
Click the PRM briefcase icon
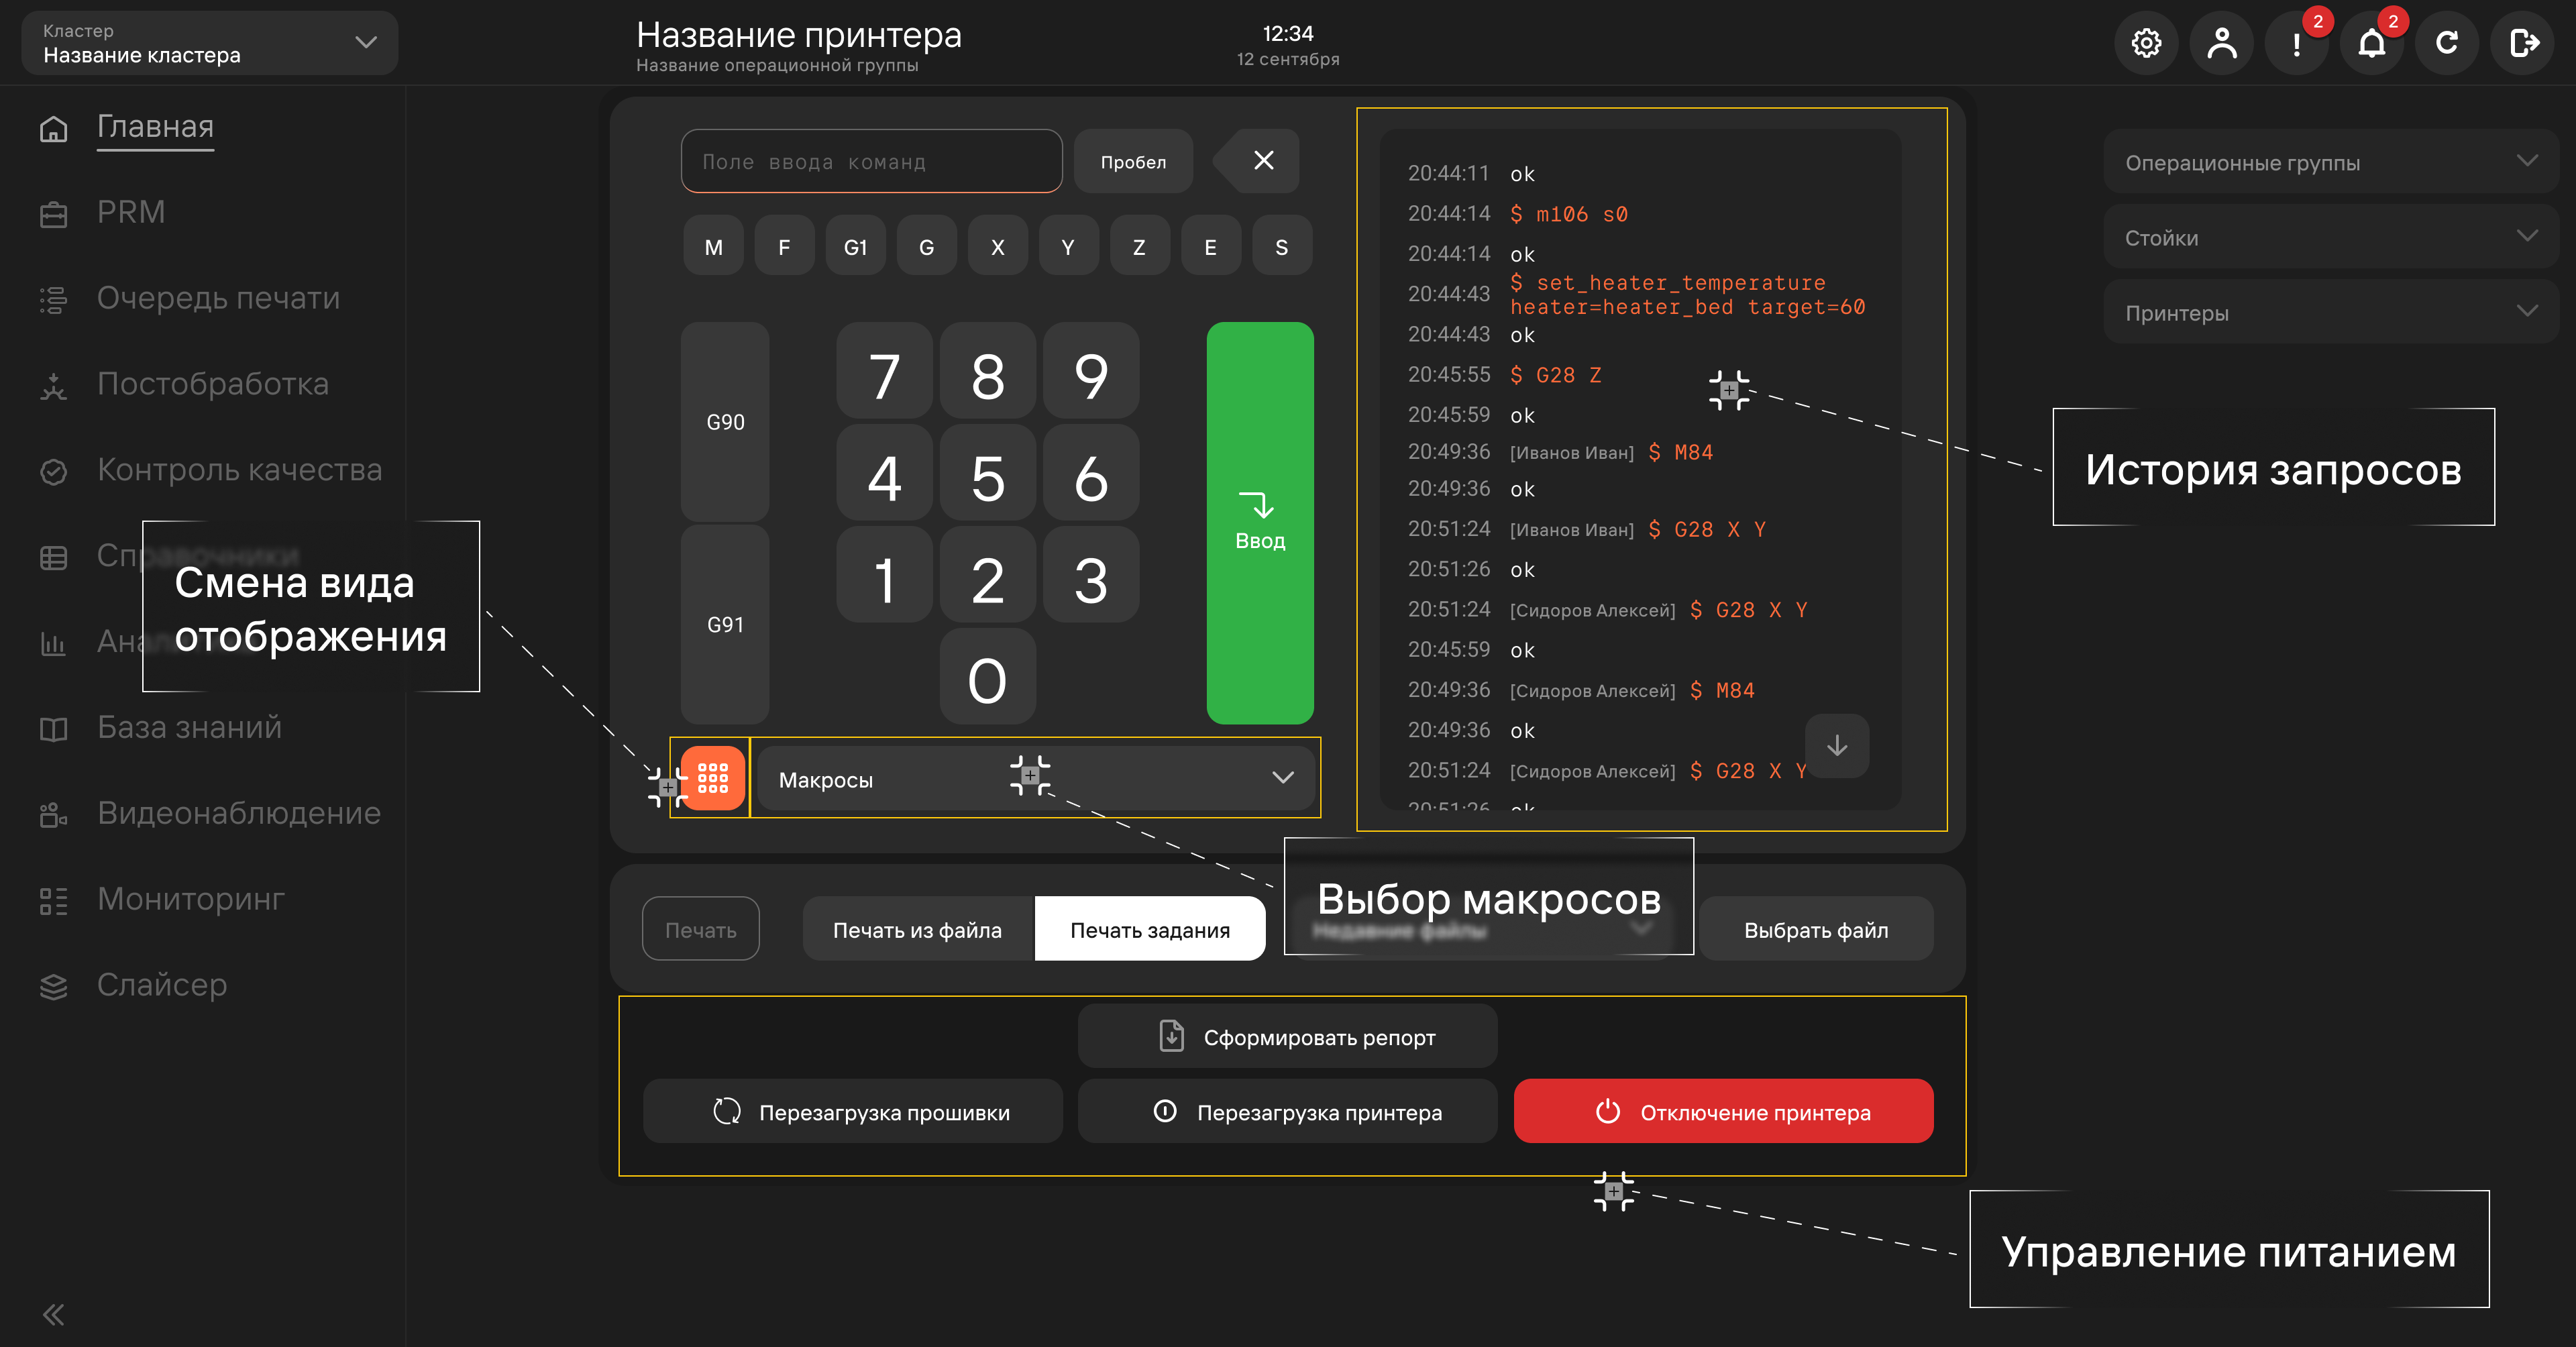(53, 214)
